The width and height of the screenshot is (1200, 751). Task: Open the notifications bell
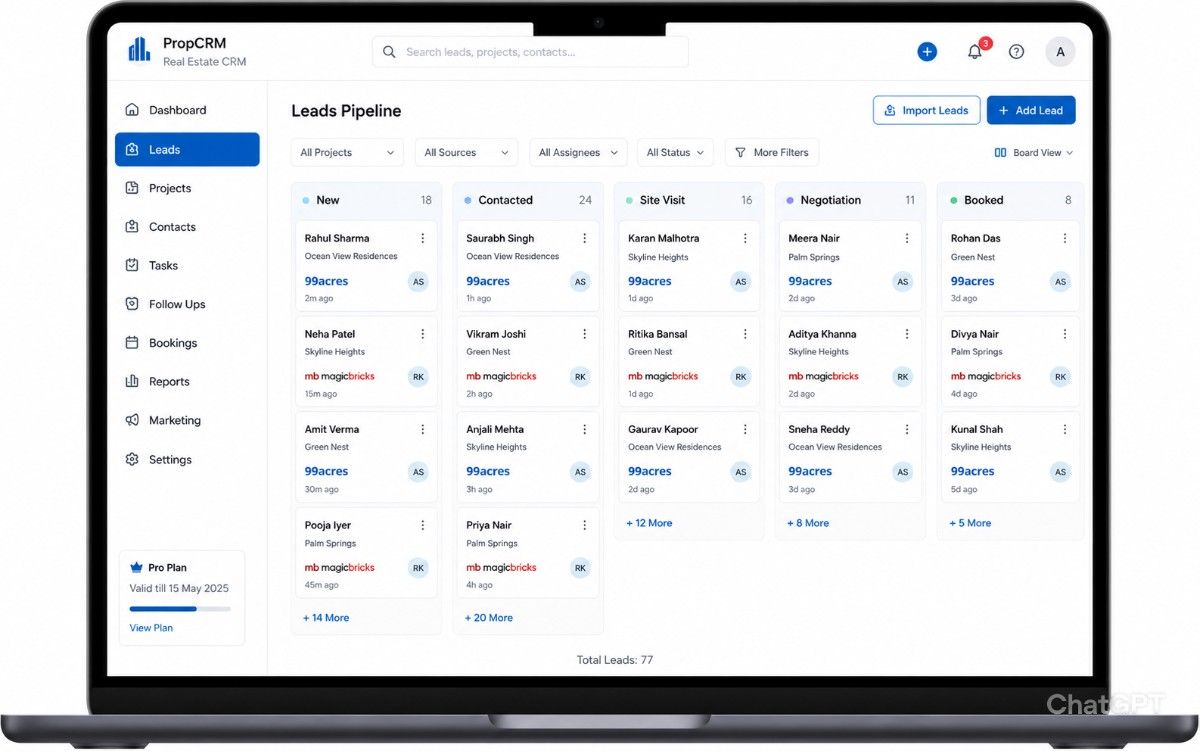click(975, 52)
